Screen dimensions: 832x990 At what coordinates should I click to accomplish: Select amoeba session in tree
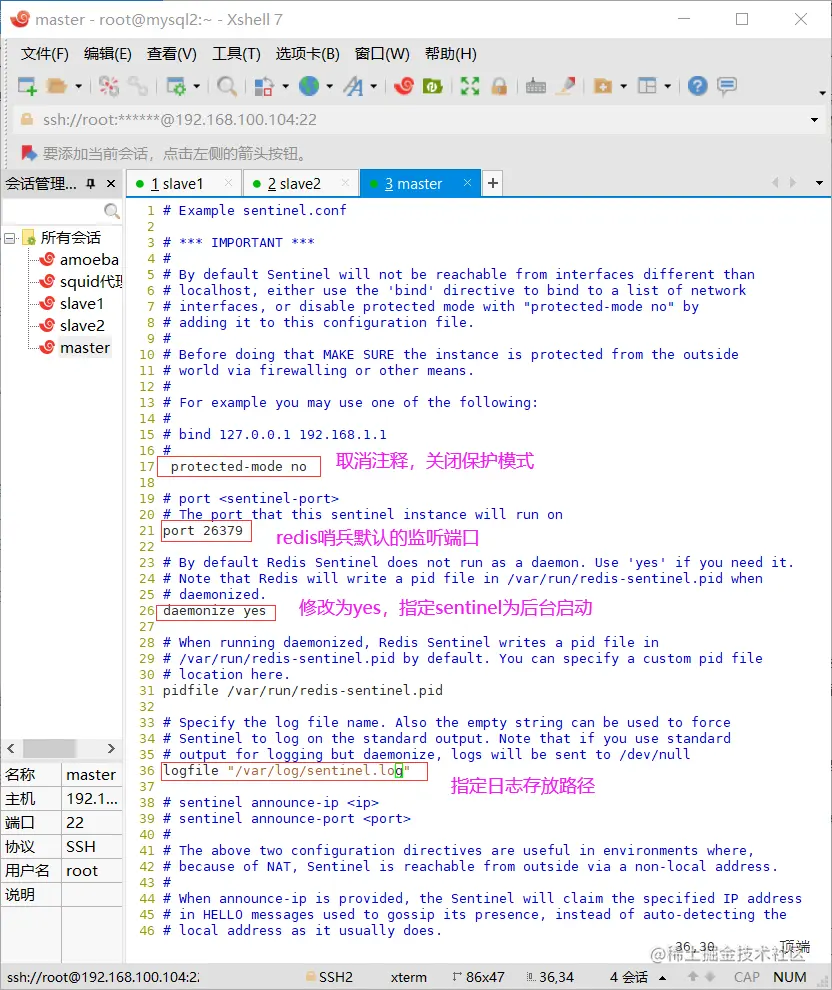tap(89, 259)
